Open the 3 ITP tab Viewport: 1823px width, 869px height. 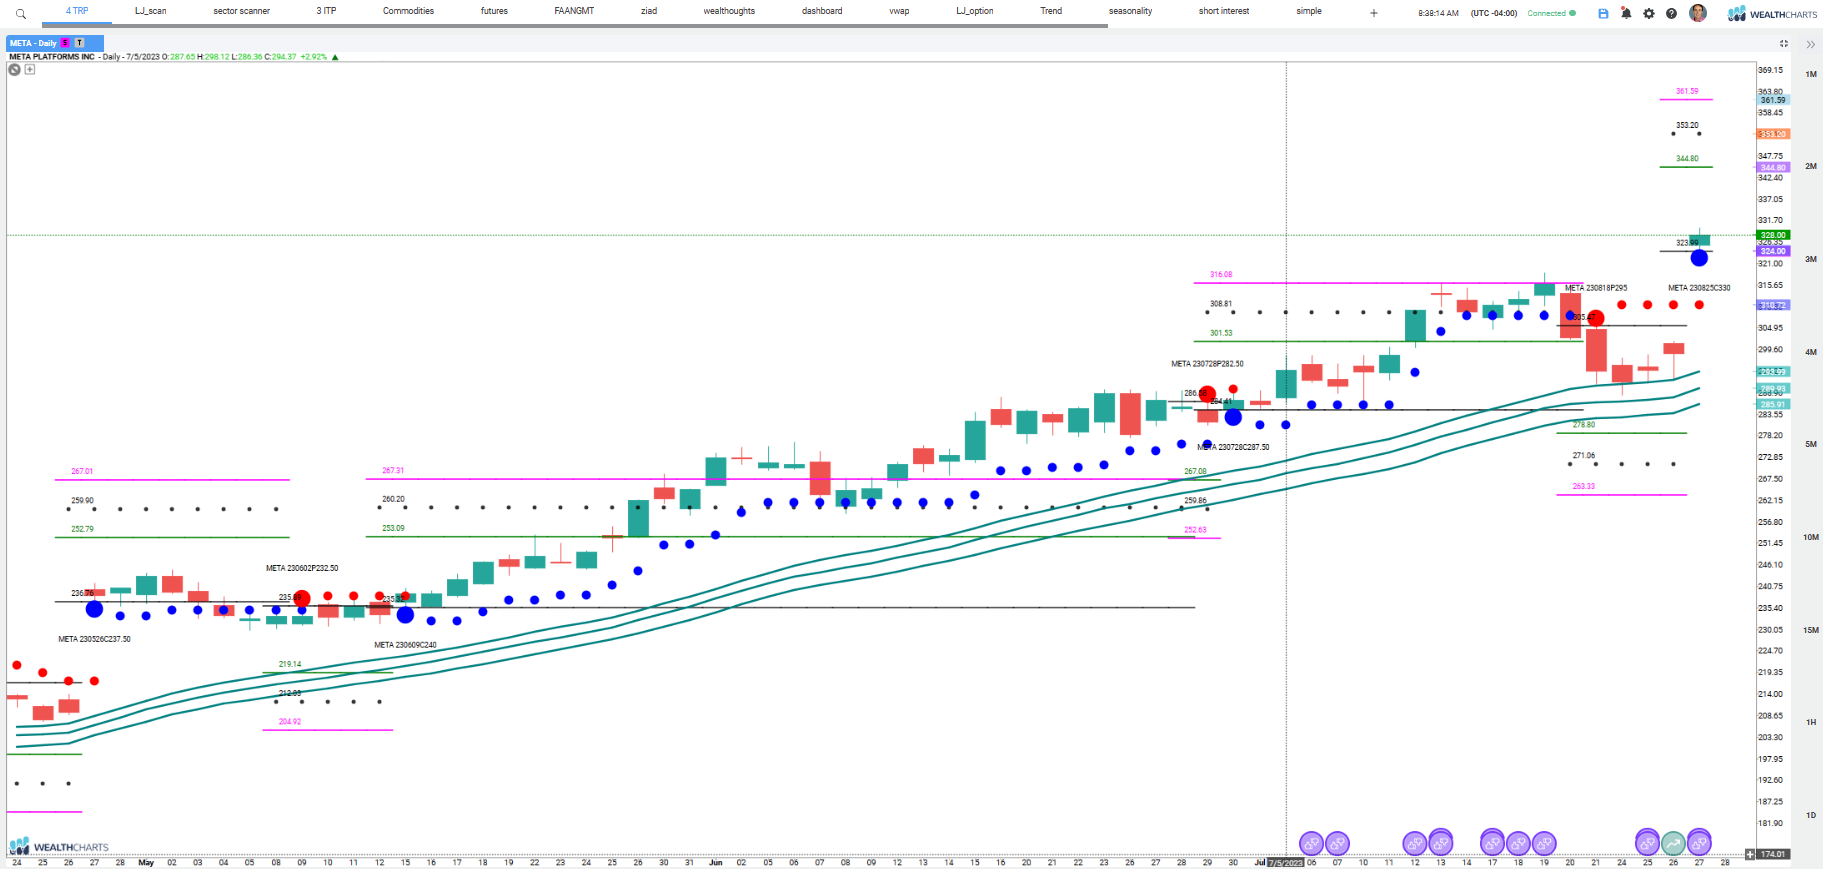click(327, 11)
